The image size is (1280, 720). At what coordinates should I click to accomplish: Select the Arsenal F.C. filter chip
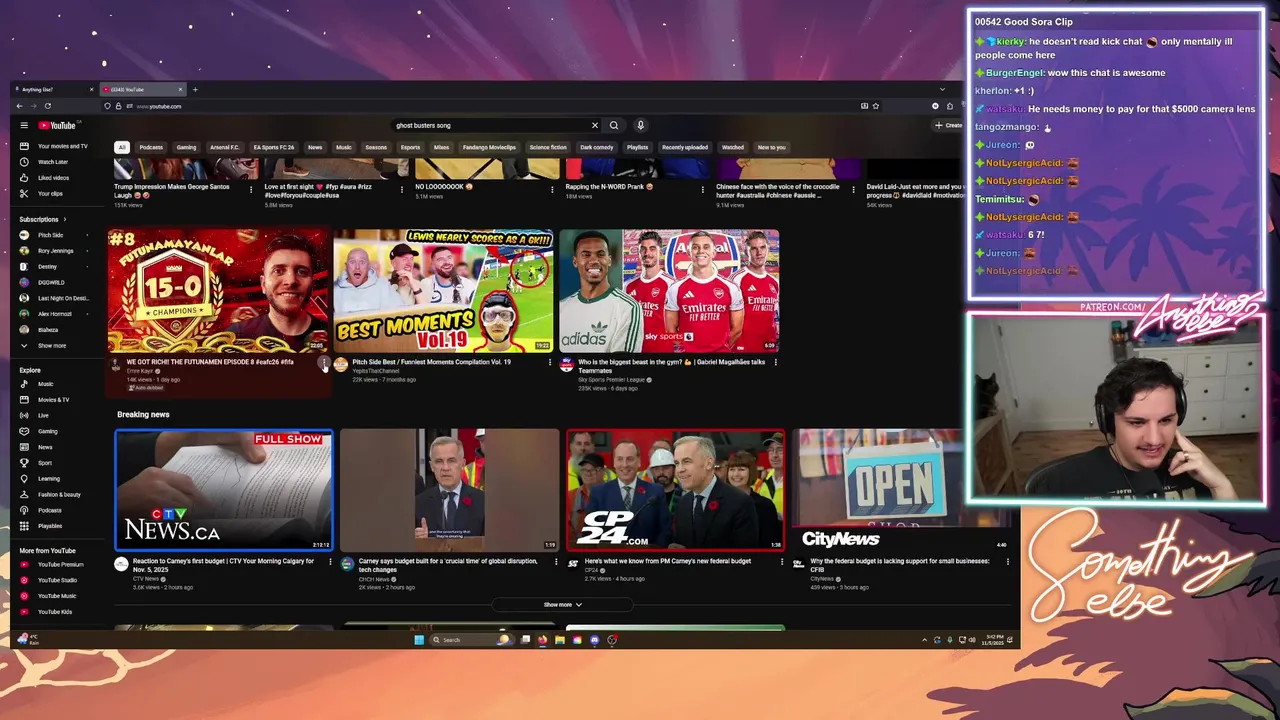click(224, 147)
